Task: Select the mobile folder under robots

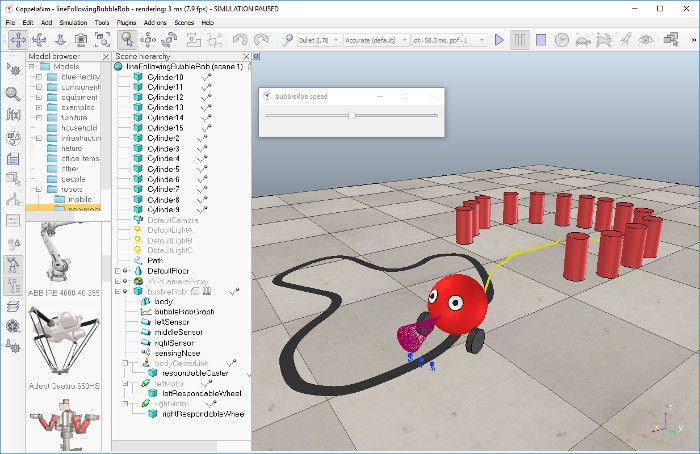Action: [80, 200]
